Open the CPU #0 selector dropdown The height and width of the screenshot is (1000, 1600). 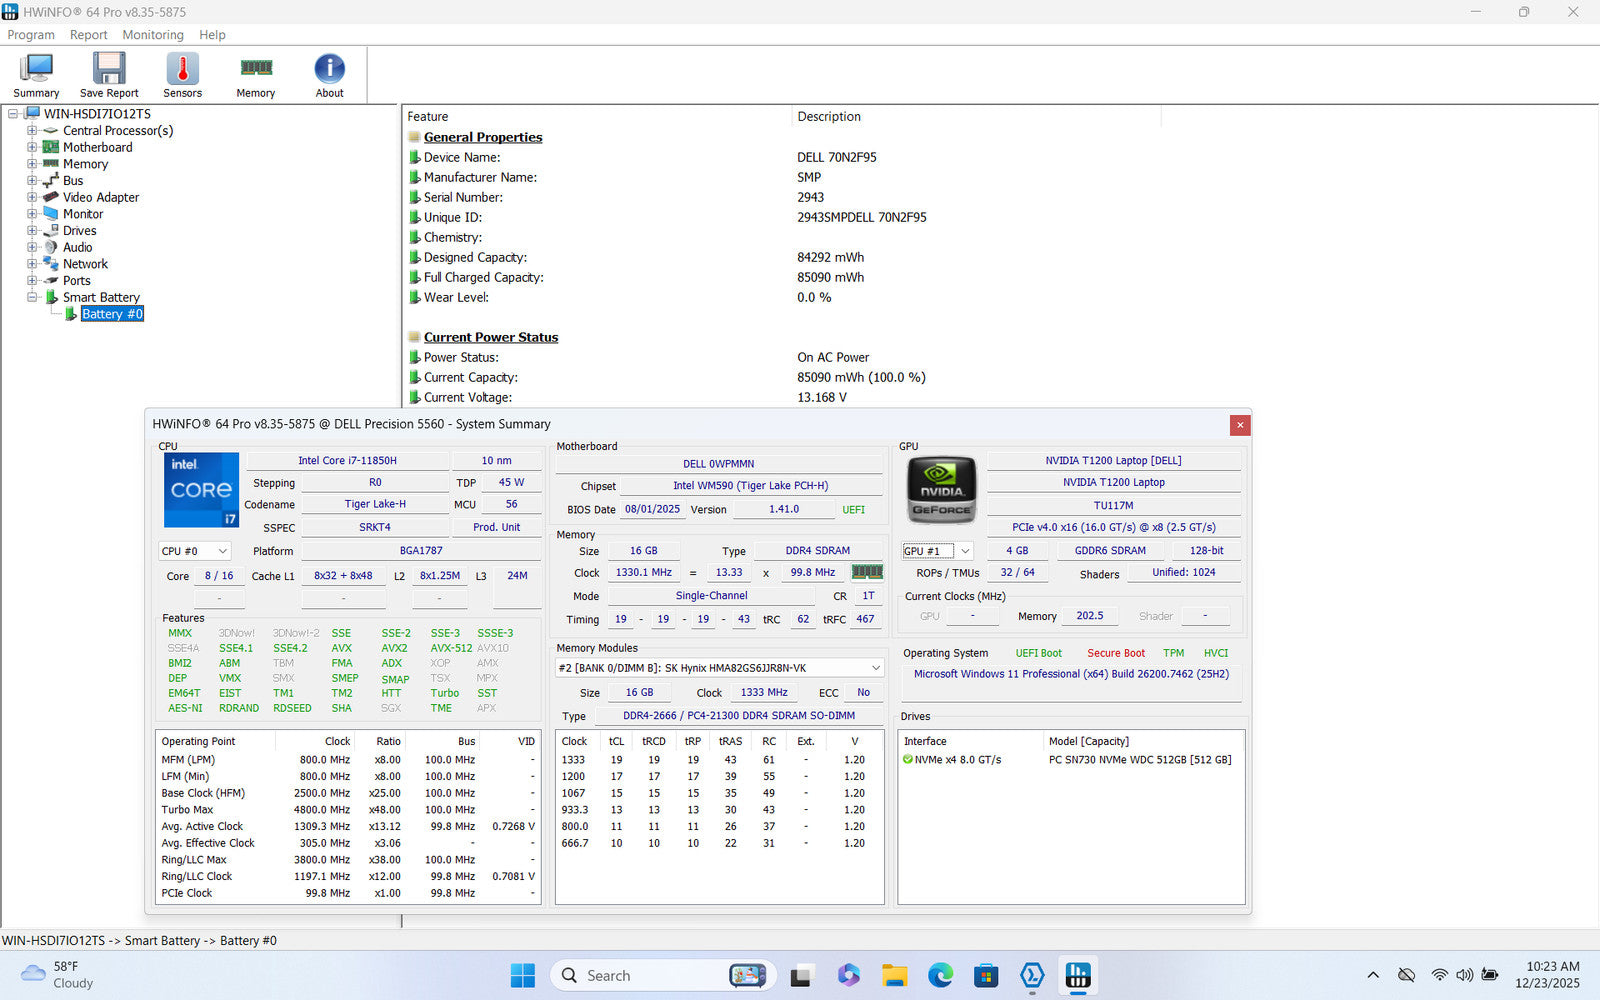(x=194, y=551)
